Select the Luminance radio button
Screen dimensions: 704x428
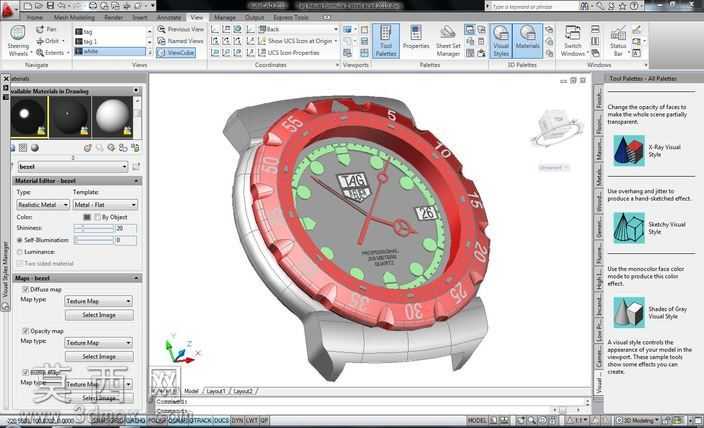point(20,252)
